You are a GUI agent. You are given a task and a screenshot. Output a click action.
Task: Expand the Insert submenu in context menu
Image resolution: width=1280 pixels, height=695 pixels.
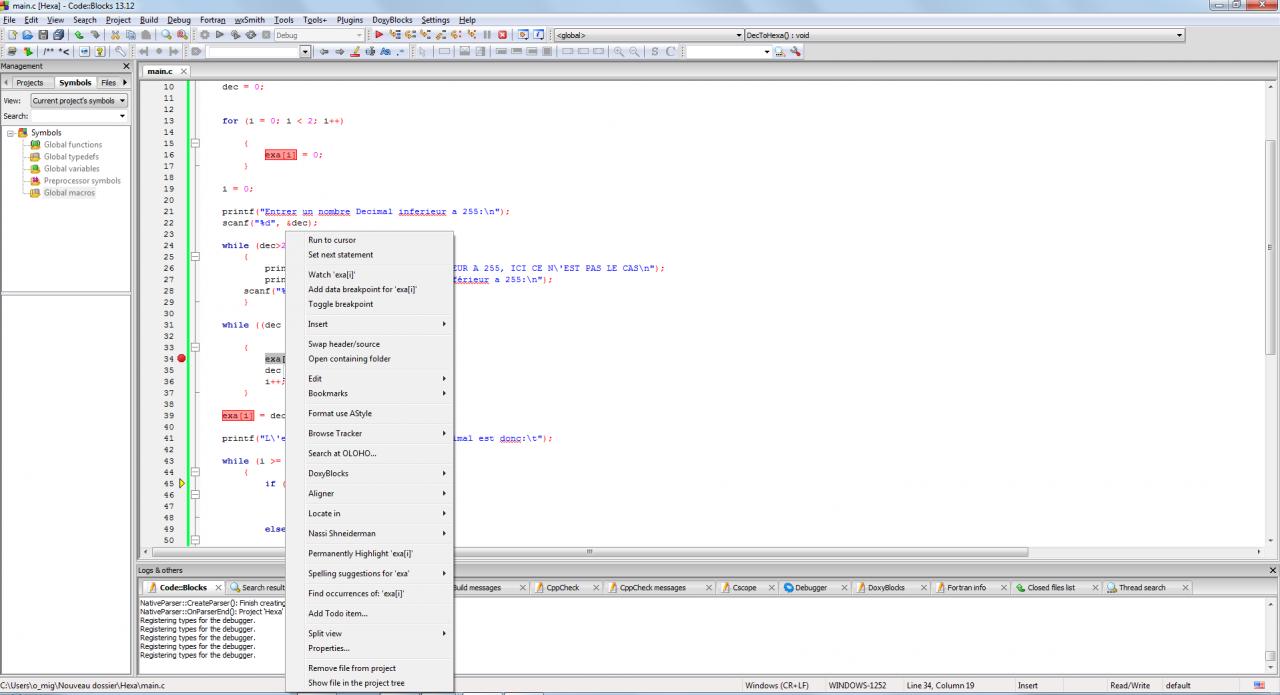tap(370, 324)
